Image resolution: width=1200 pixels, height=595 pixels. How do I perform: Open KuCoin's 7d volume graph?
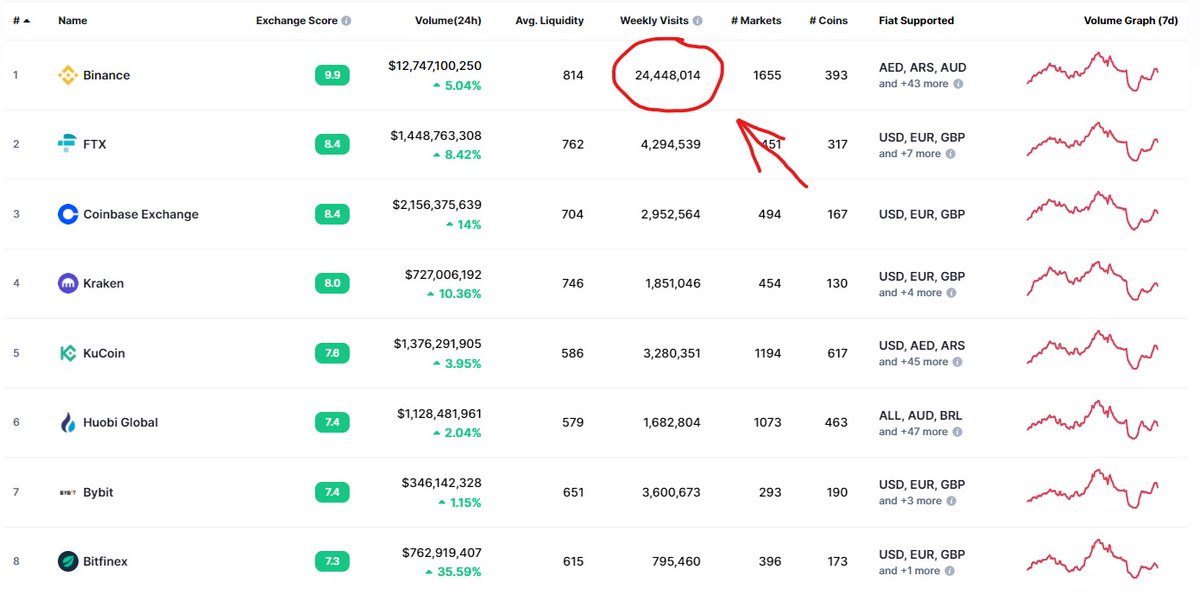(1093, 350)
